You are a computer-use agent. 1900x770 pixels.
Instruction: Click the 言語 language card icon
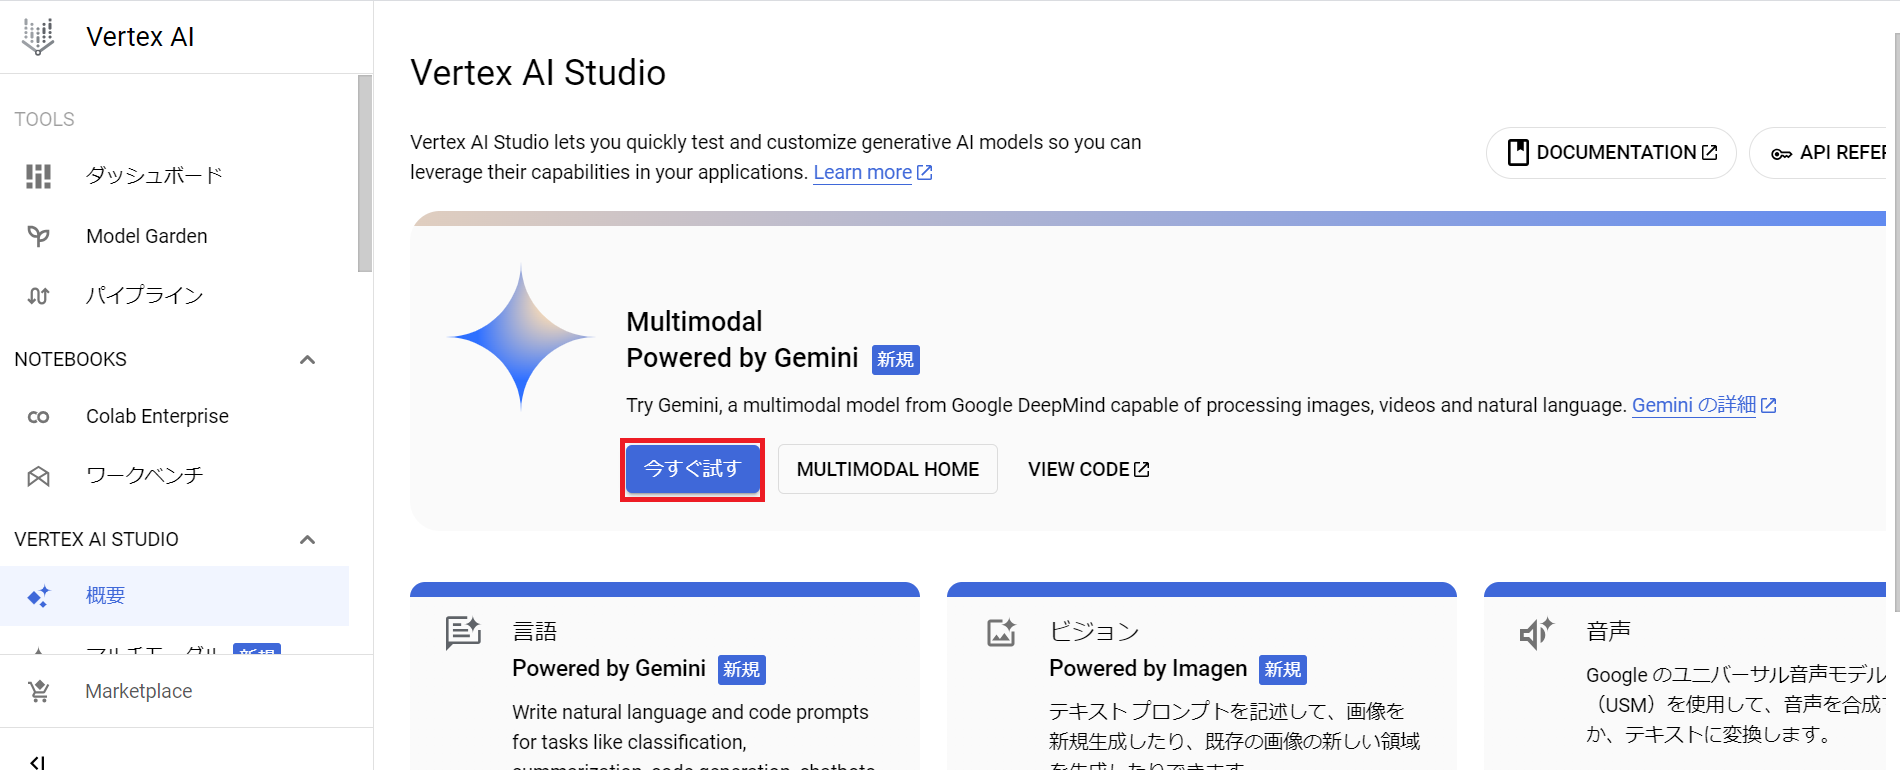pyautogui.click(x=463, y=633)
